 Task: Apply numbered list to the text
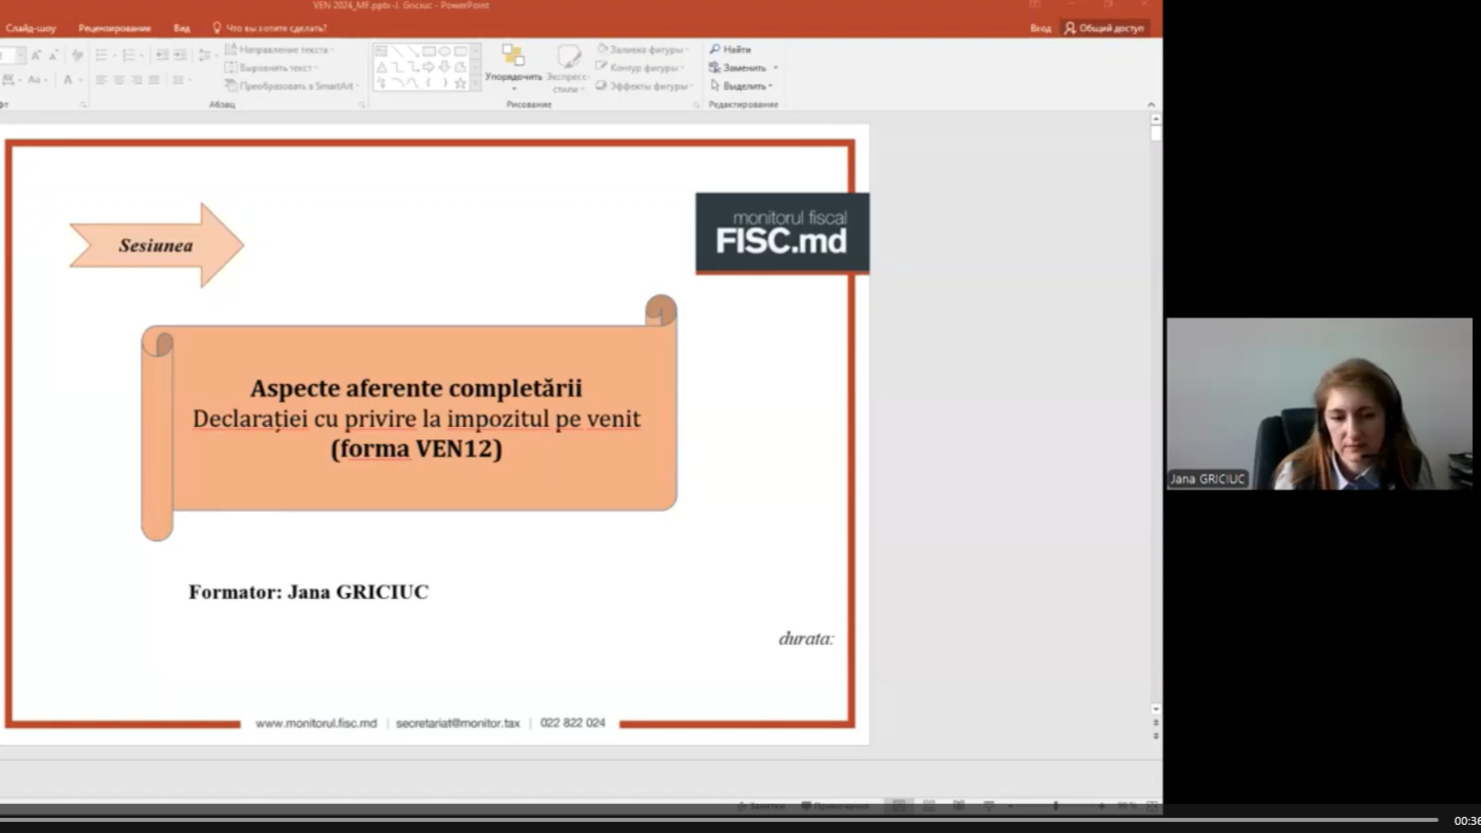(128, 55)
